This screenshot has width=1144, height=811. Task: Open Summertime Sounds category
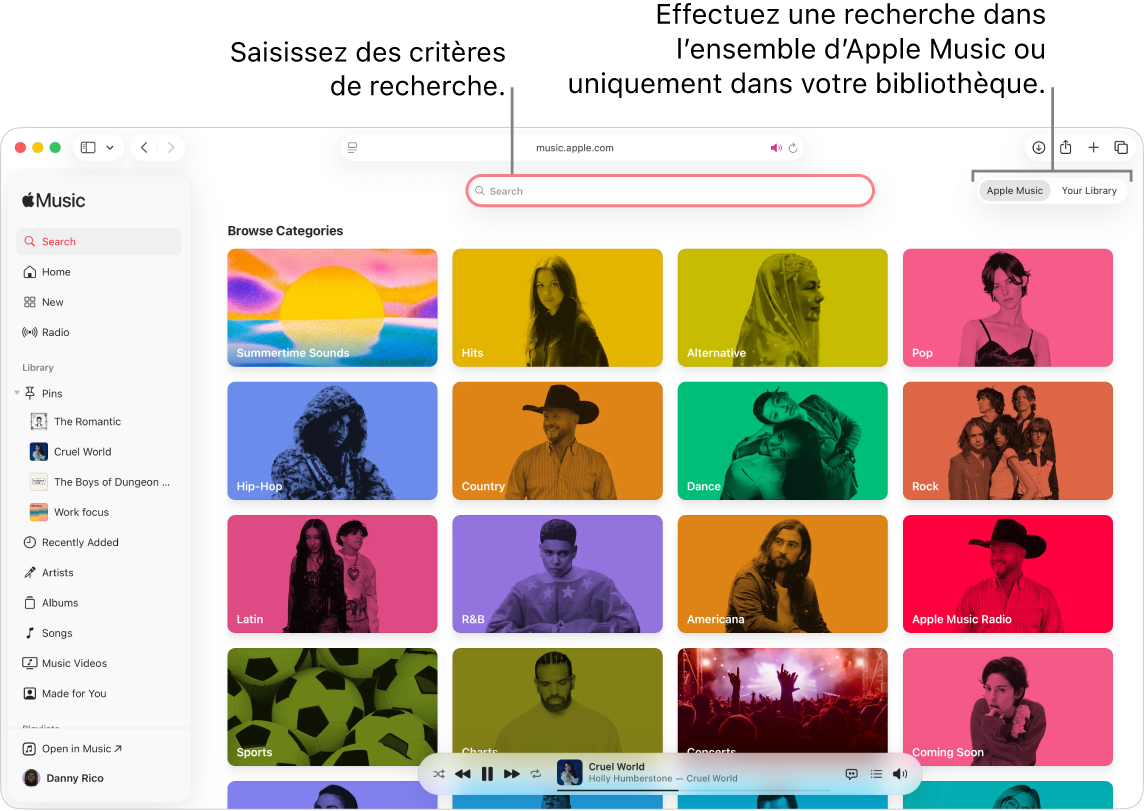[x=332, y=308]
